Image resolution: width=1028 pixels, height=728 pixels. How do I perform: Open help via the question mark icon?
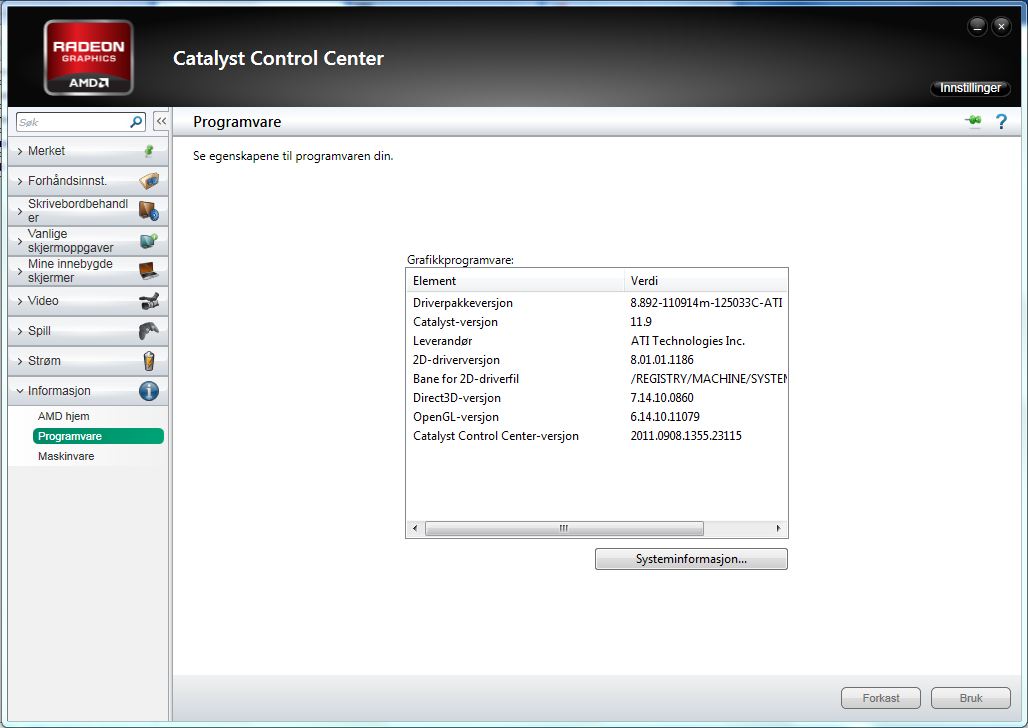point(999,121)
